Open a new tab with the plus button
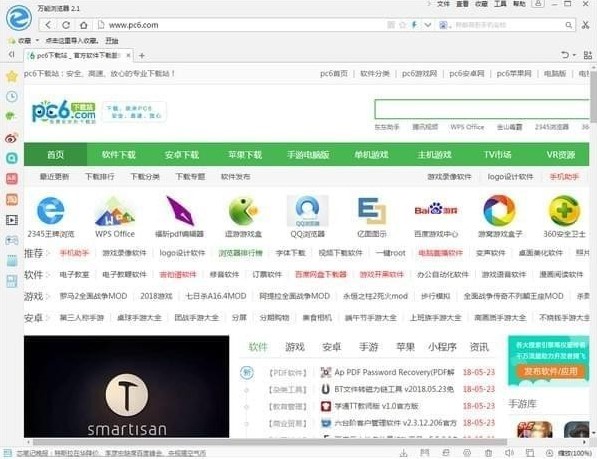 (x=142, y=56)
